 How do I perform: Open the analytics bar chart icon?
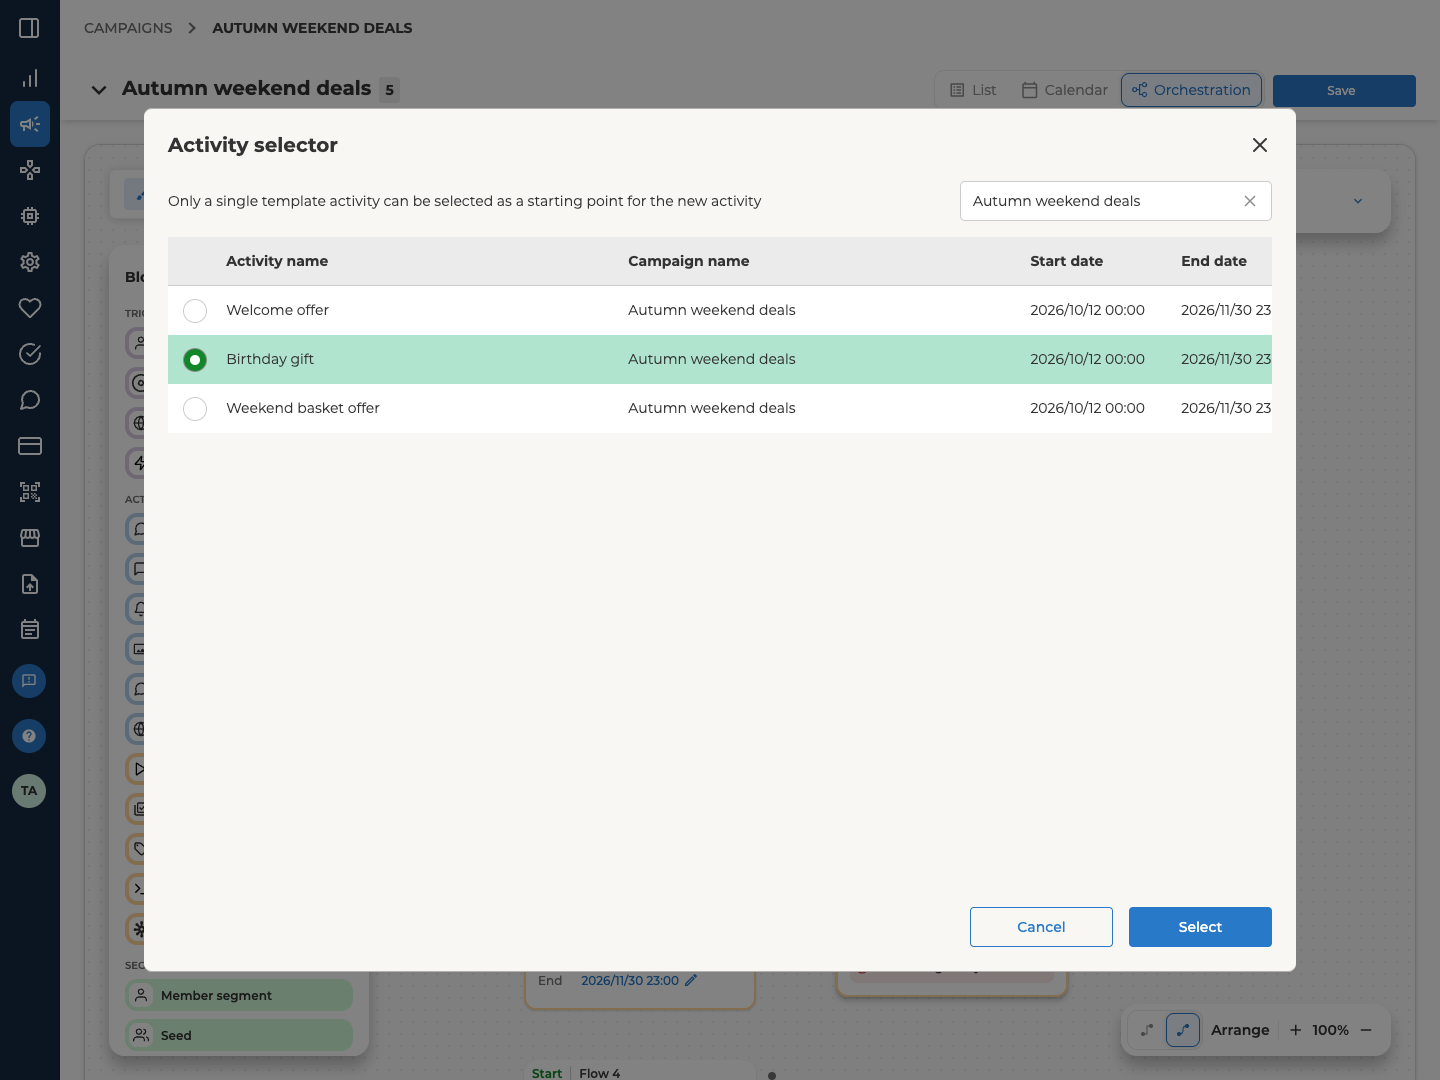click(x=30, y=78)
